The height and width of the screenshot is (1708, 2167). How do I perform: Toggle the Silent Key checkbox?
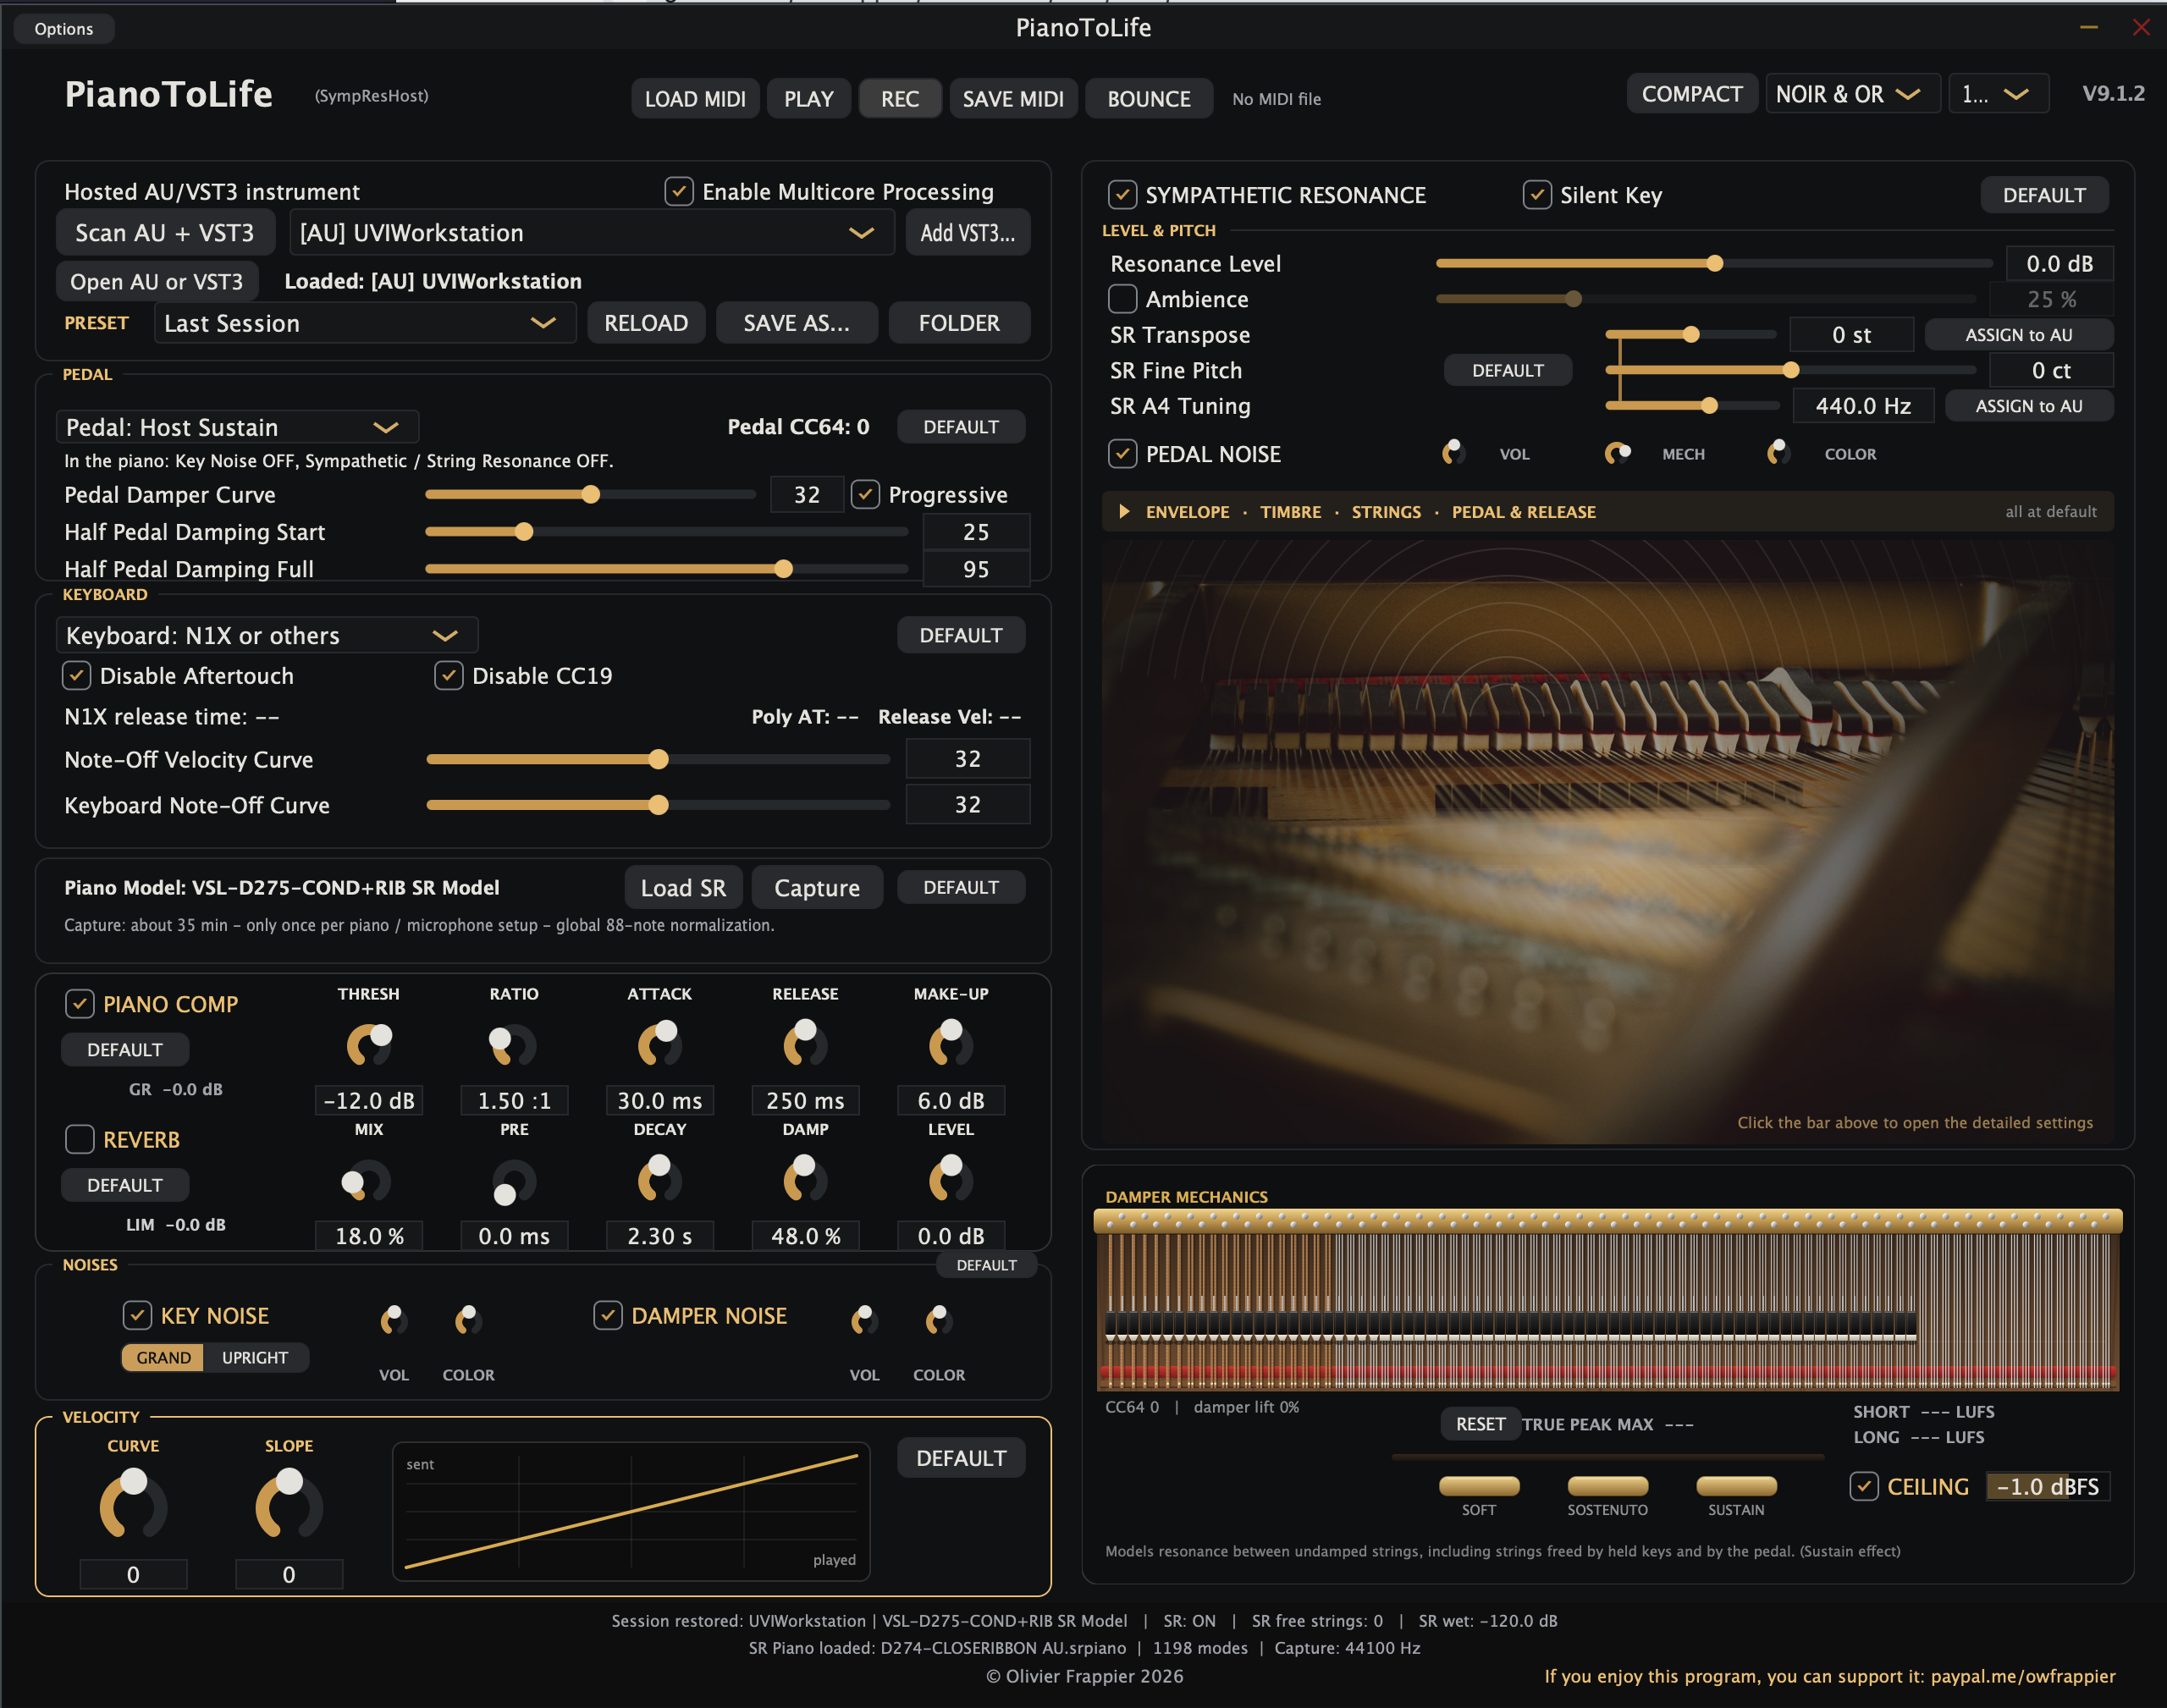coord(1537,194)
